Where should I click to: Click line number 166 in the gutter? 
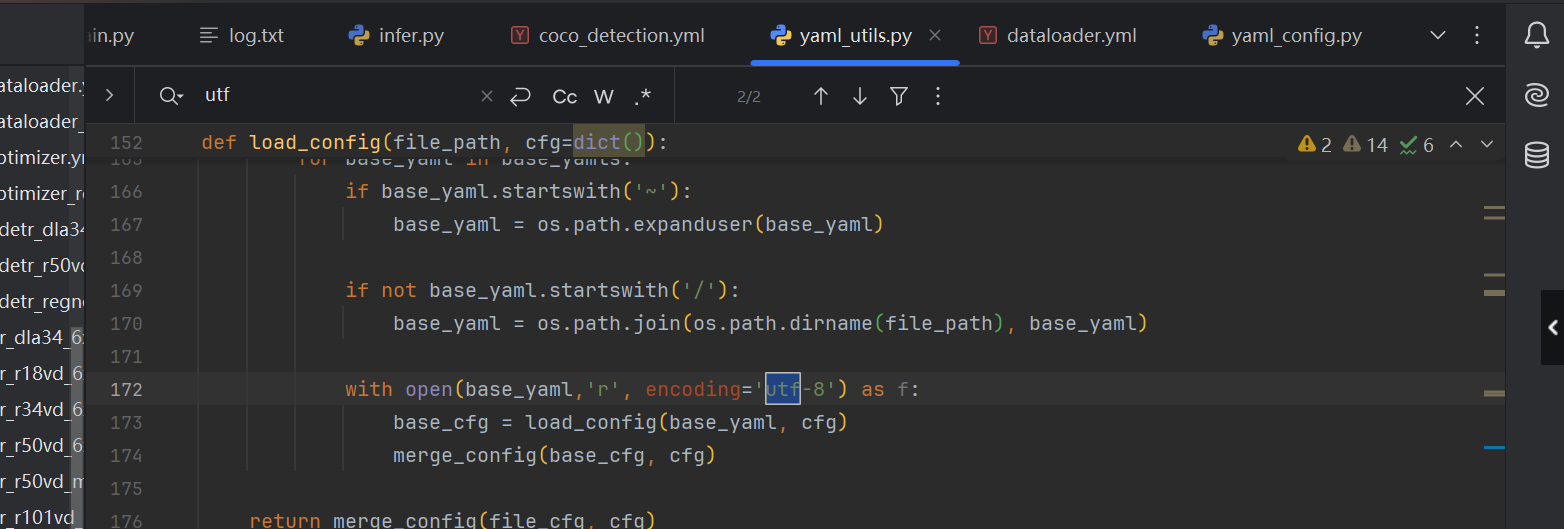[x=126, y=191]
